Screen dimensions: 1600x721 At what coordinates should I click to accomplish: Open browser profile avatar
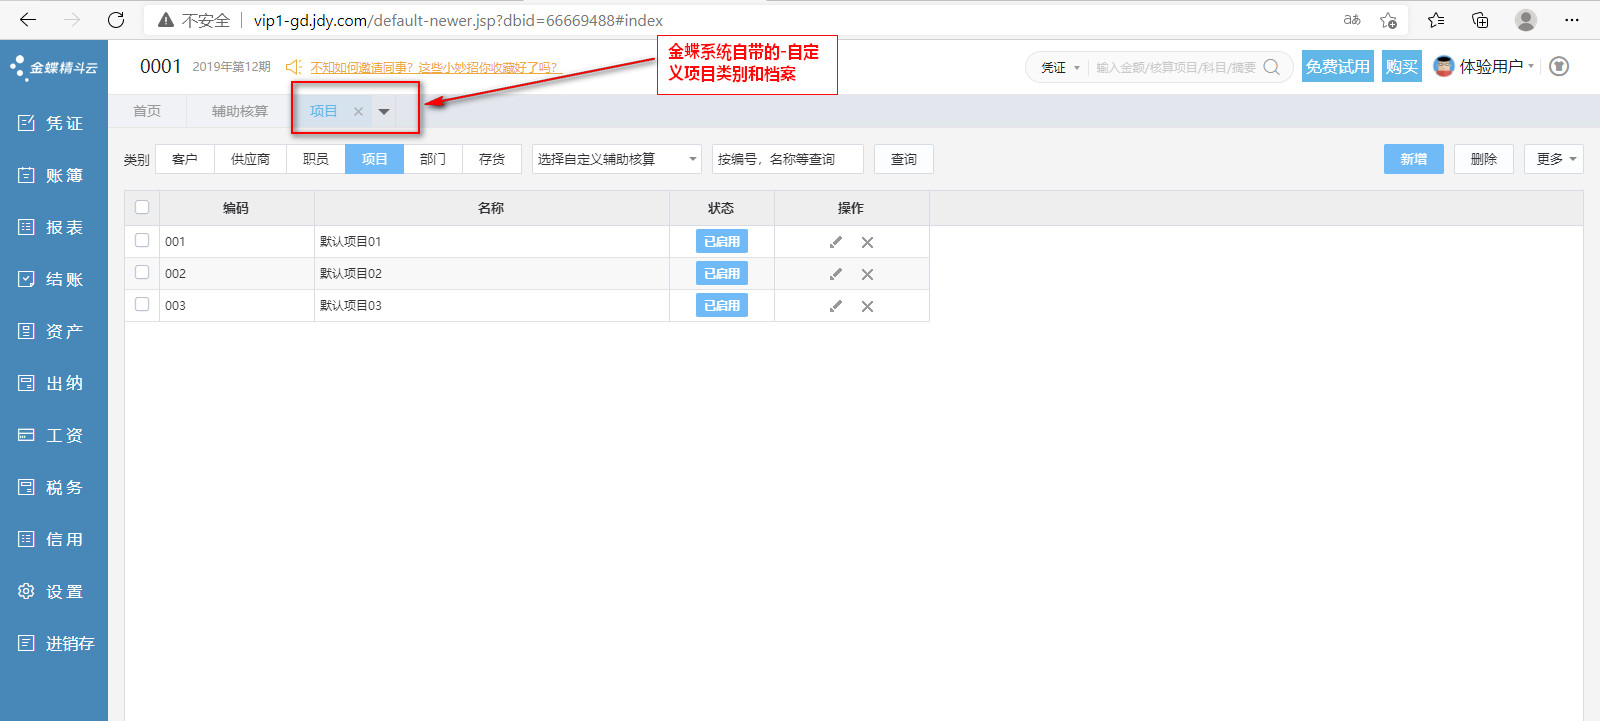pyautogui.click(x=1526, y=20)
